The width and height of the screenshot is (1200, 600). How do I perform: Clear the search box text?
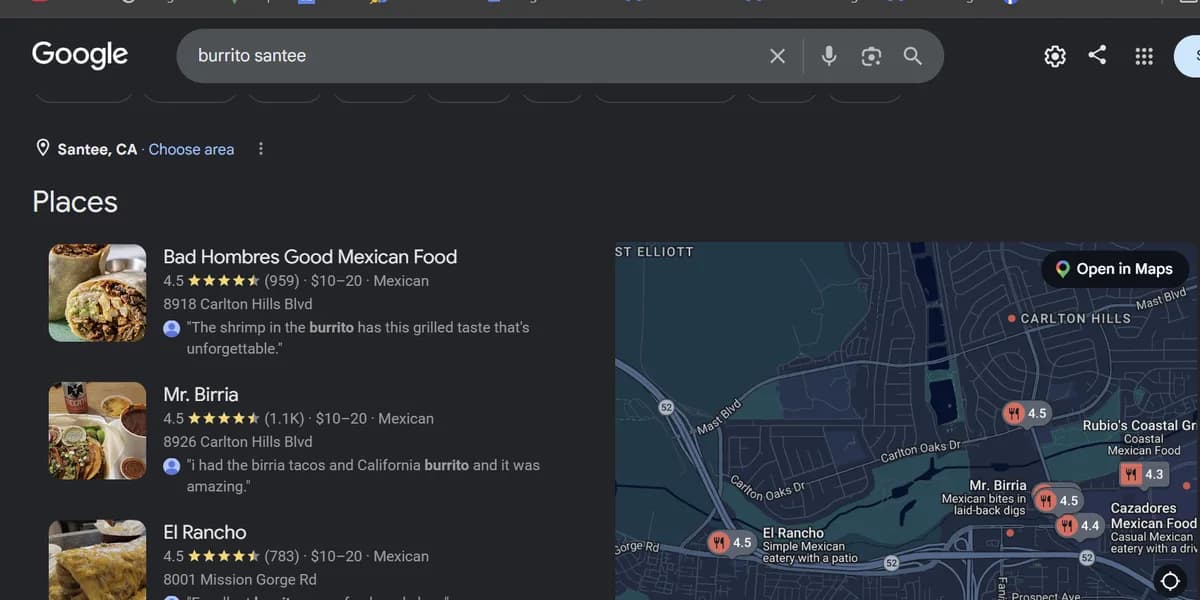777,56
